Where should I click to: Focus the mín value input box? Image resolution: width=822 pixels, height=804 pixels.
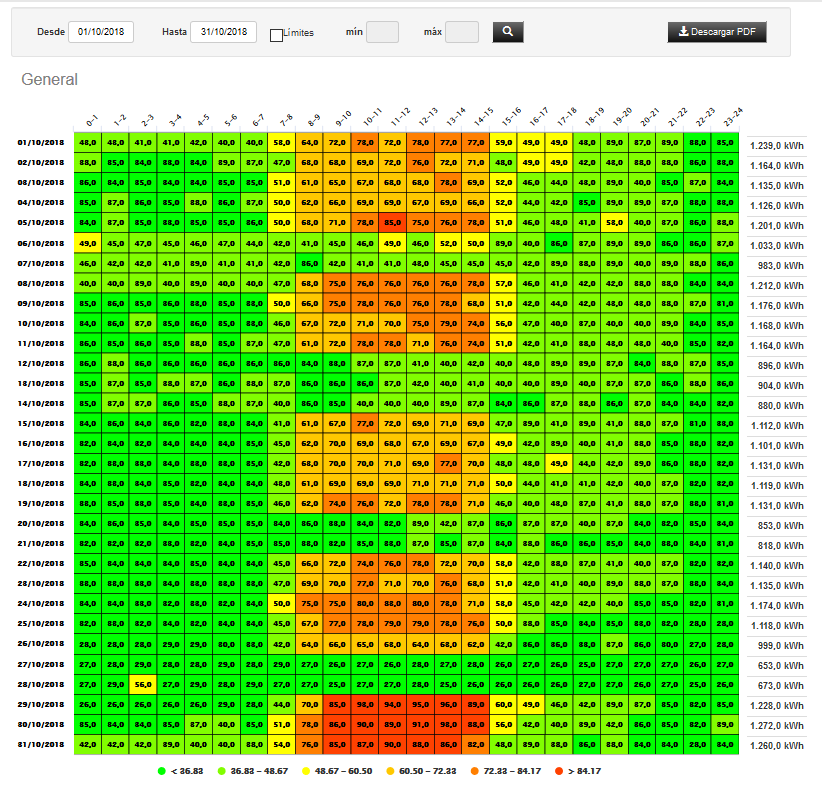pyautogui.click(x=382, y=32)
